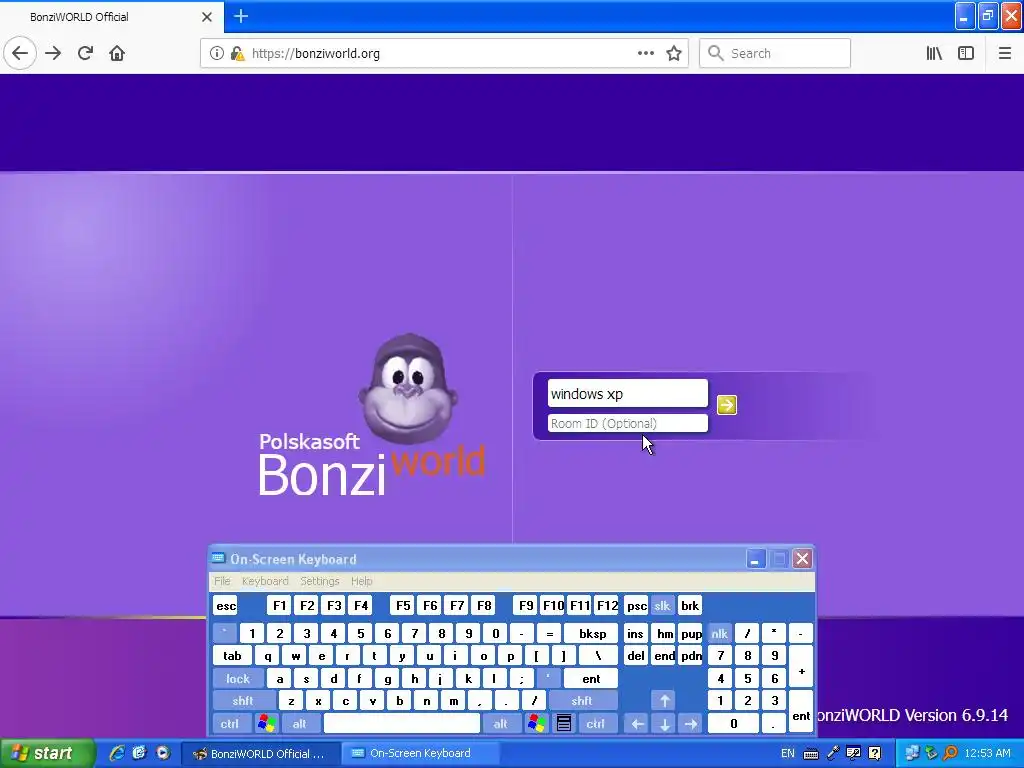Click the q key on on-screen keyboard
Image resolution: width=1024 pixels, height=768 pixels.
click(x=268, y=656)
